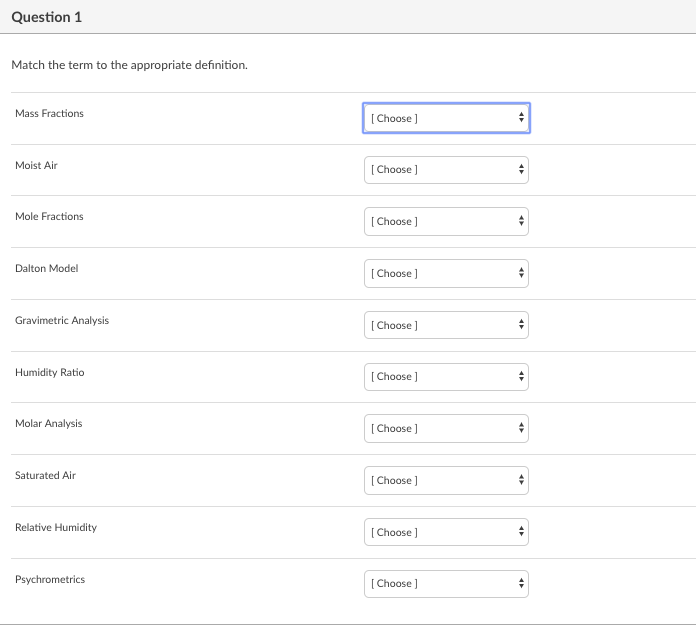The height and width of the screenshot is (625, 696).
Task: Open the Dalton Model definition dropdown
Action: tap(446, 273)
